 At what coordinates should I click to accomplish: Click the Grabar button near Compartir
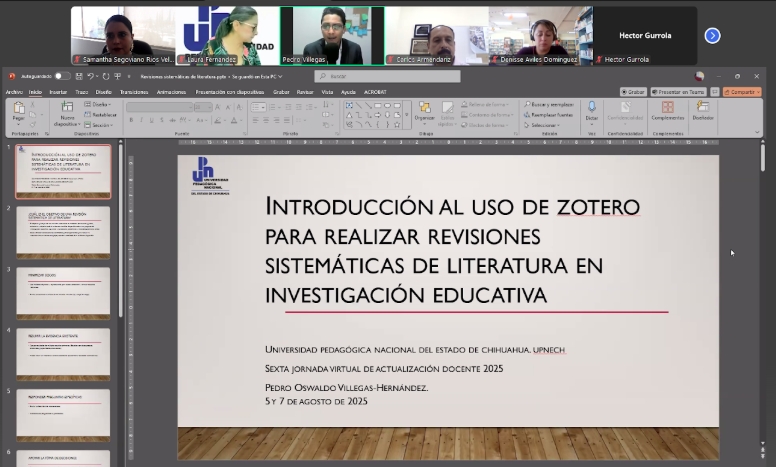pos(633,92)
